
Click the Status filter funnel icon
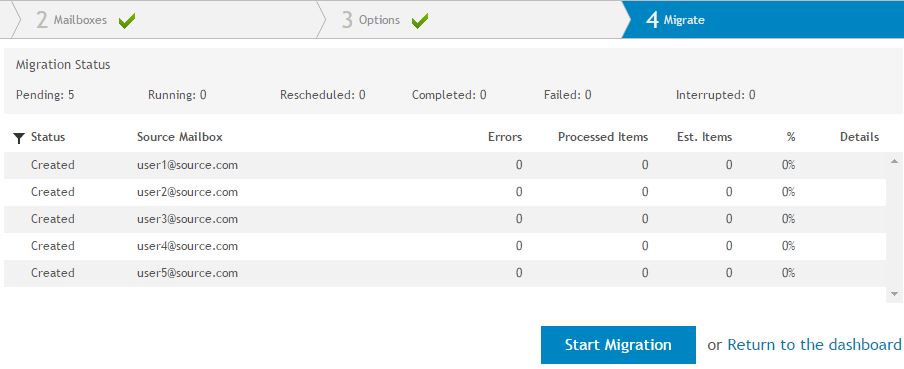[x=19, y=138]
